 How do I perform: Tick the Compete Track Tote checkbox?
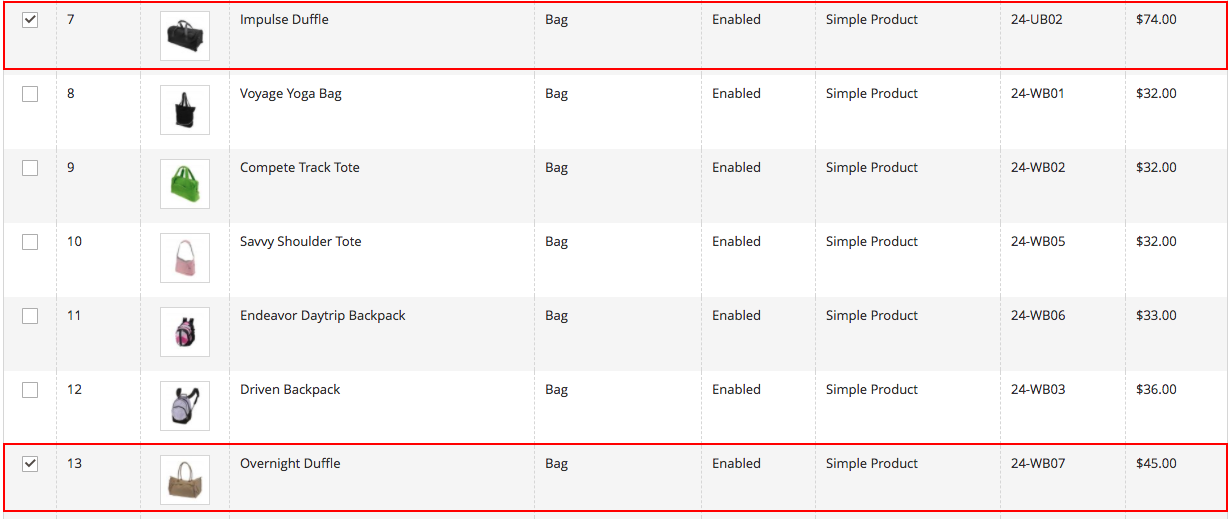pyautogui.click(x=30, y=168)
